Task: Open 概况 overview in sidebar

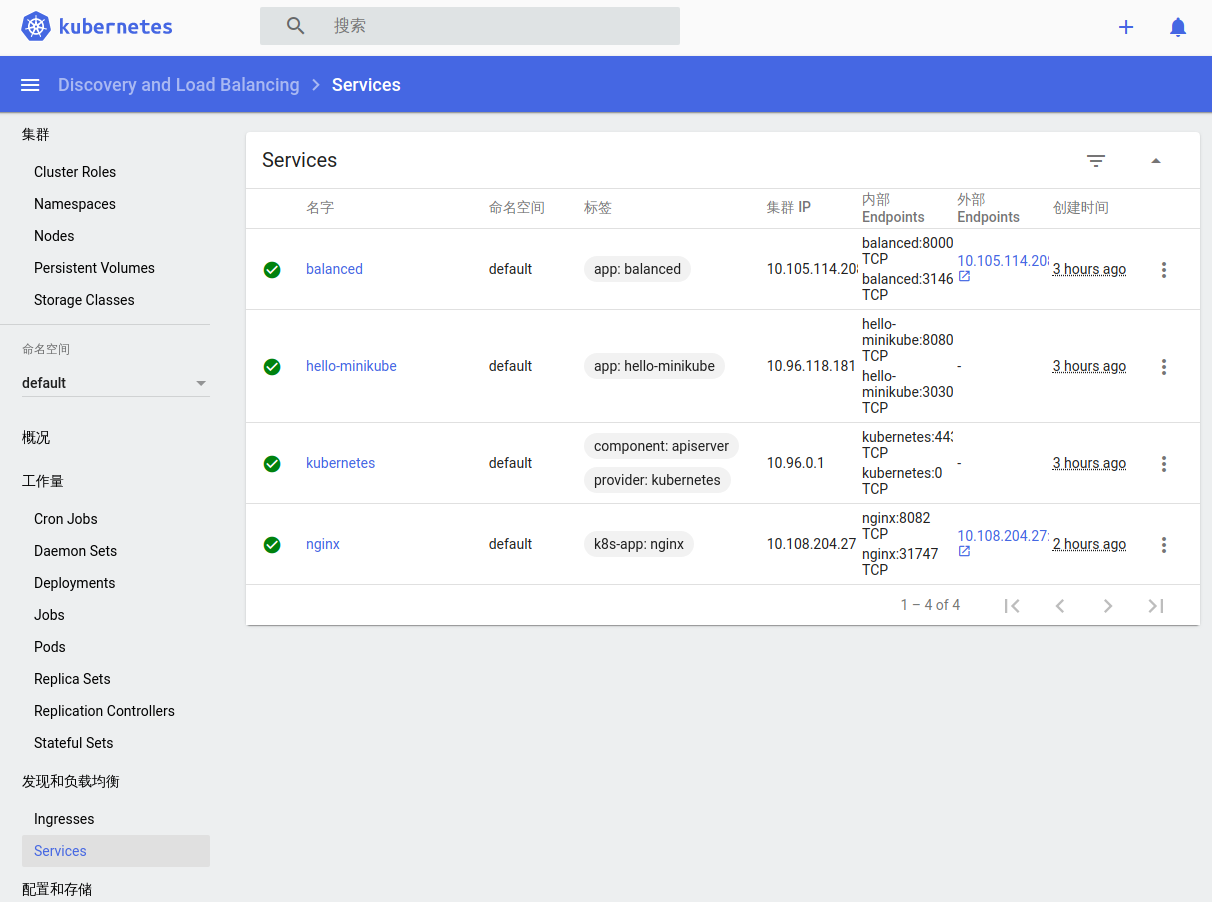Action: (36, 437)
